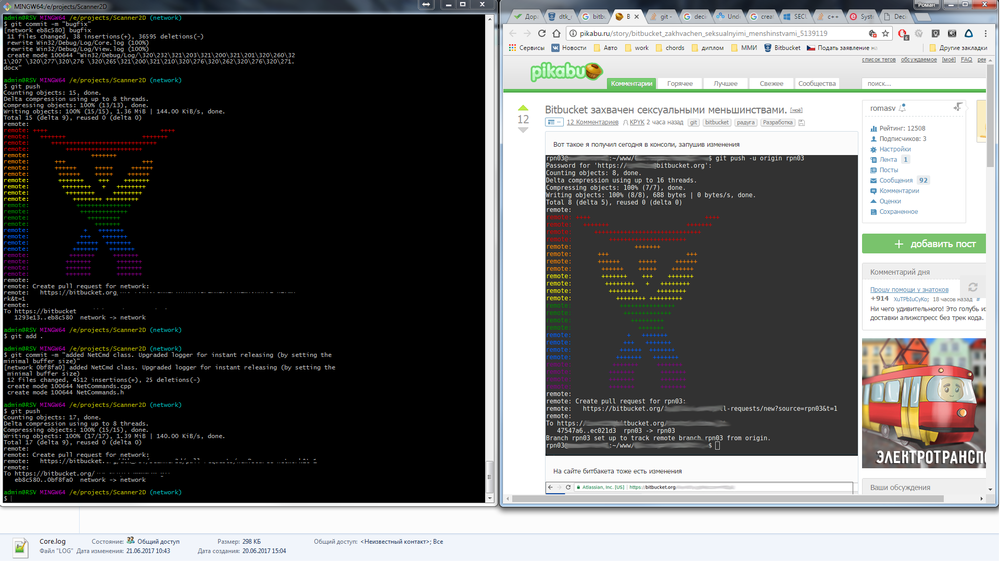Click the Электротранспорт tram banner
The image size is (1000, 564).
[x=923, y=403]
